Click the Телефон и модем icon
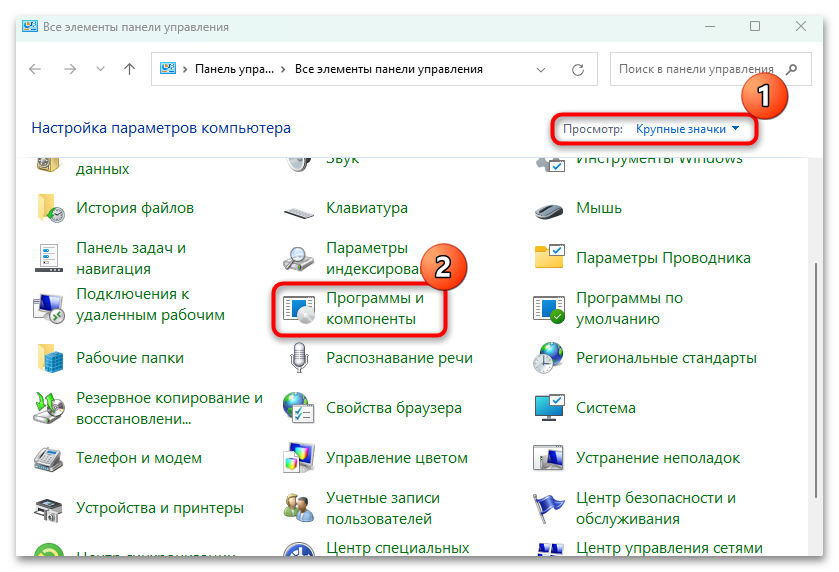The height and width of the screenshot is (572, 839). click(49, 458)
